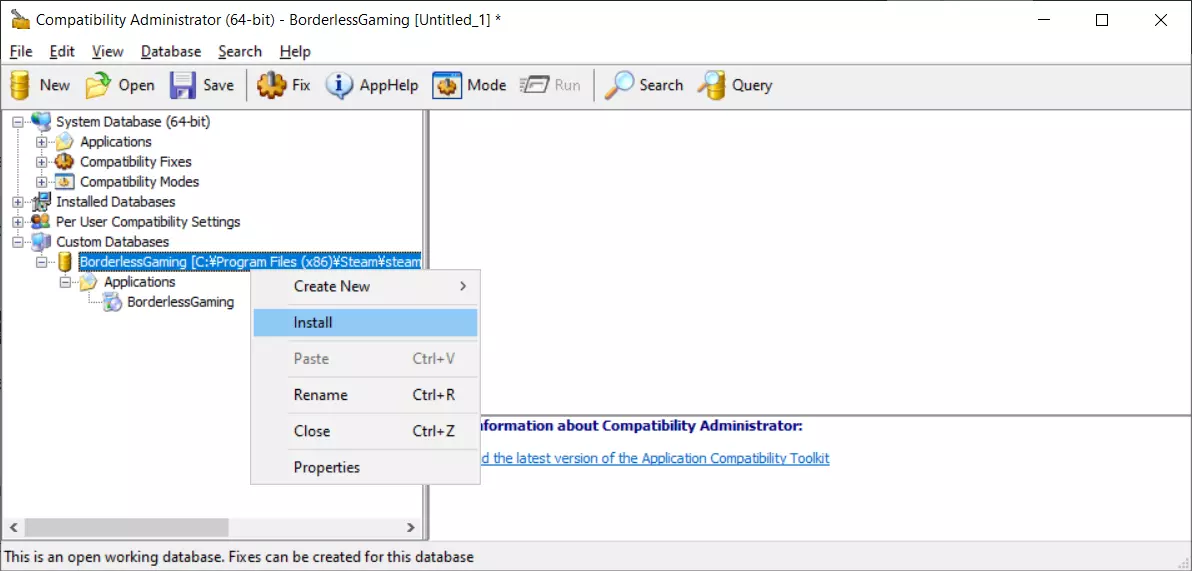This screenshot has height=571, width=1192.
Task: Click Applications folder icon under BorderlessGaming database
Action: click(x=88, y=282)
